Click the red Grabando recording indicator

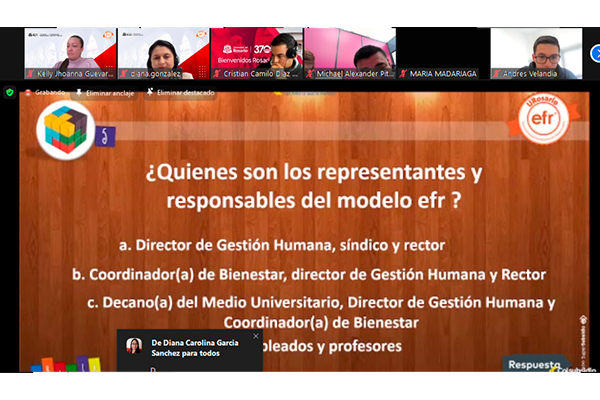[46, 92]
